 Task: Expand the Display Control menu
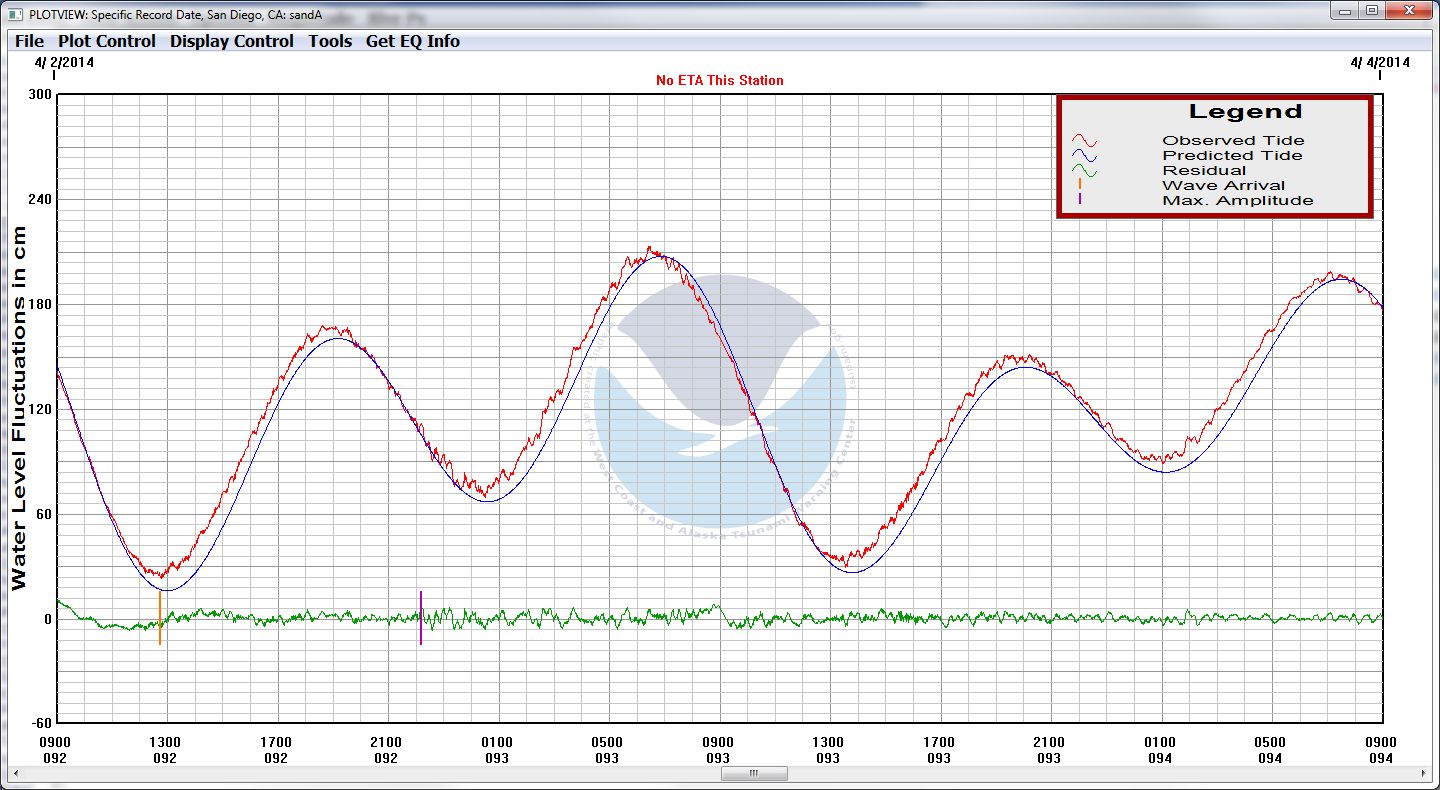[x=231, y=41]
